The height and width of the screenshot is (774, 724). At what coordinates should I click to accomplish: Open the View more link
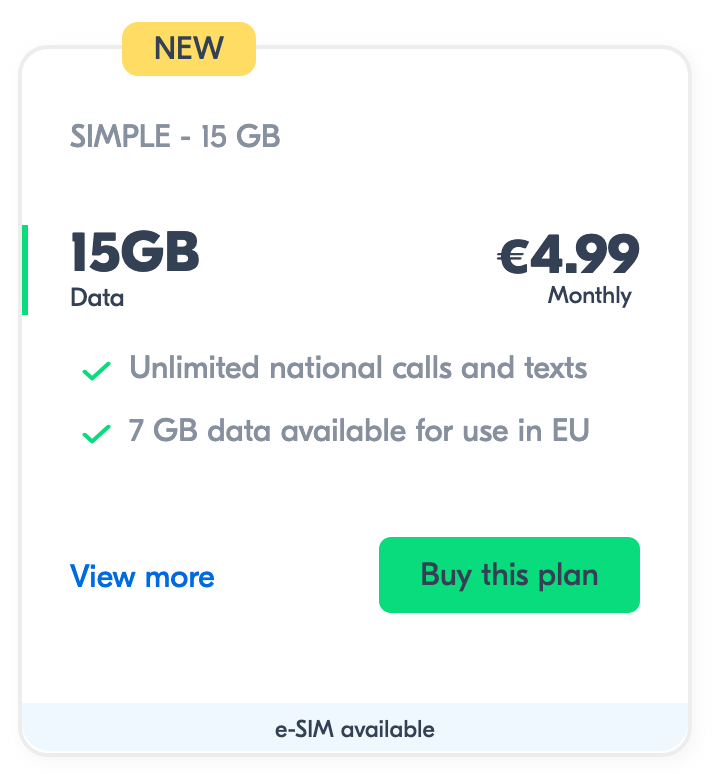[x=142, y=577]
